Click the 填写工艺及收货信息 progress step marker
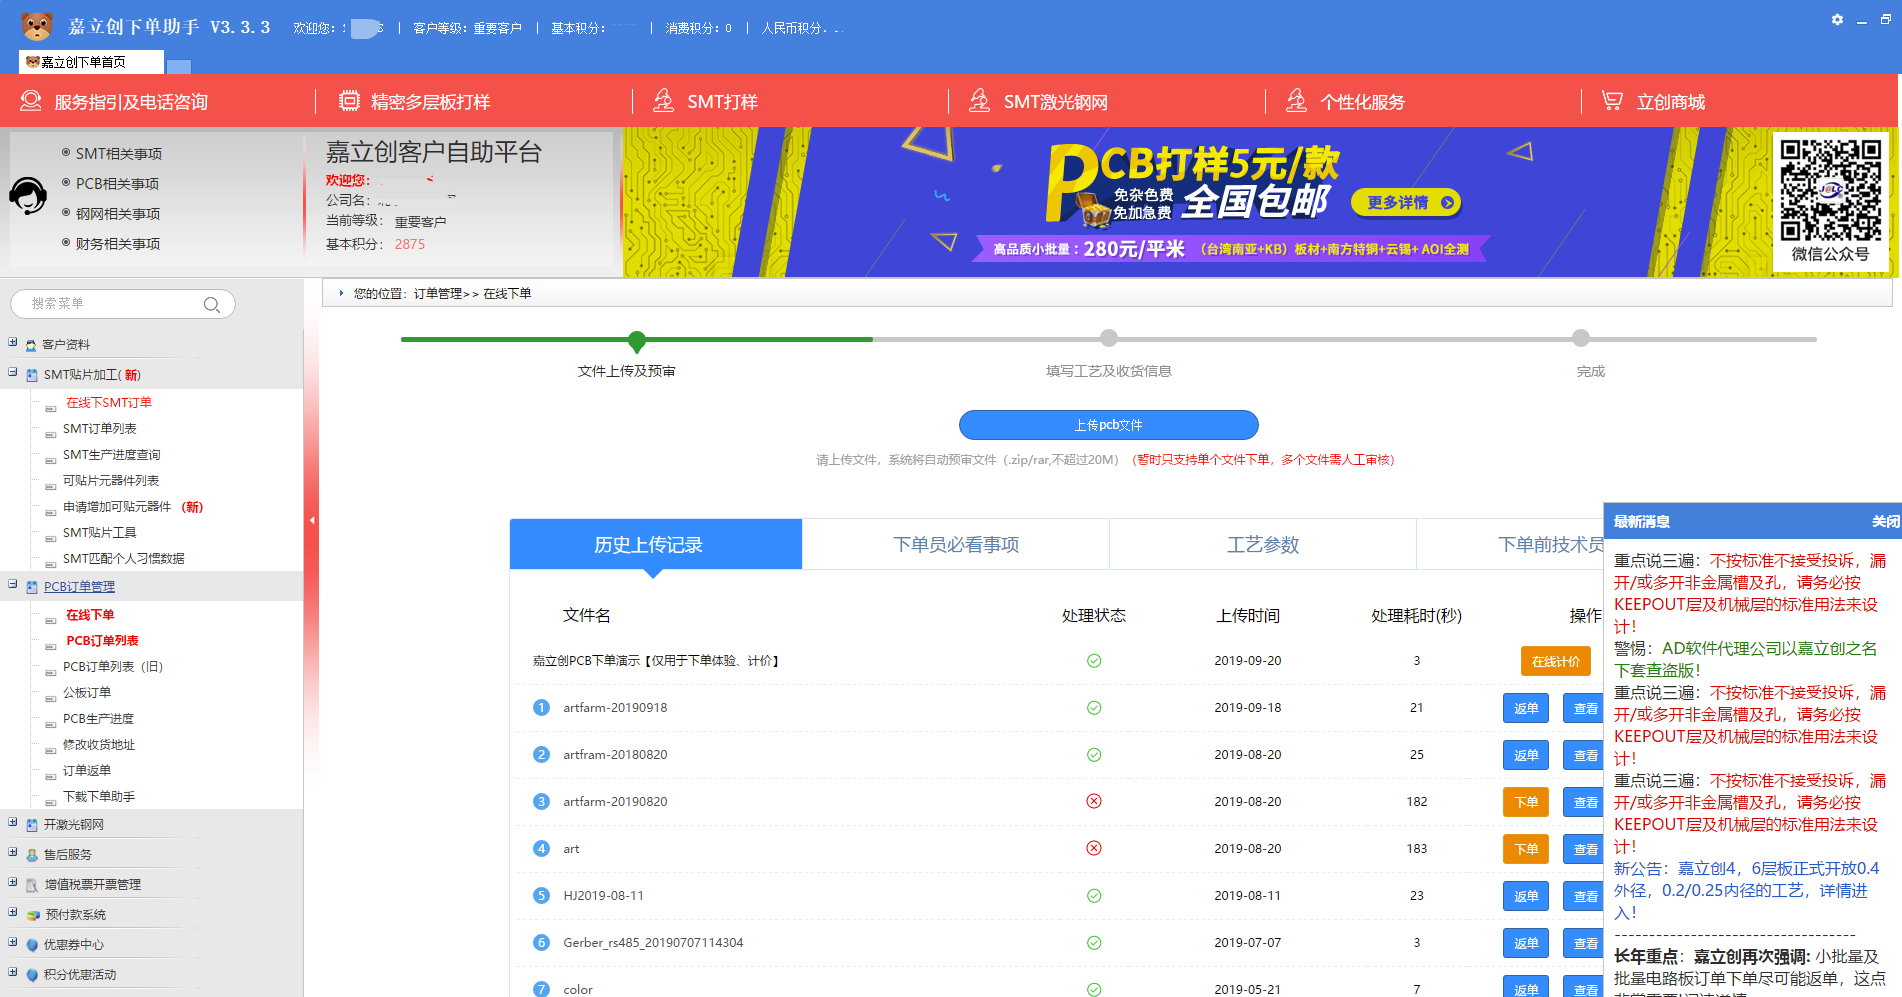 pyautogui.click(x=1108, y=338)
